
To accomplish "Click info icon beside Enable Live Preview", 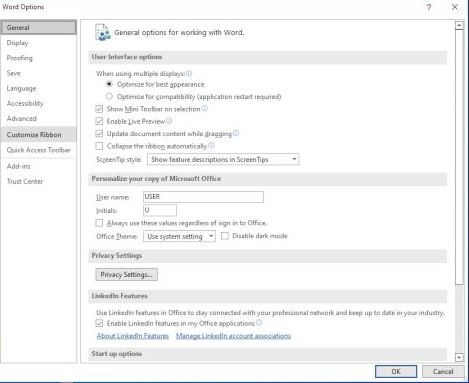I will 169,121.
